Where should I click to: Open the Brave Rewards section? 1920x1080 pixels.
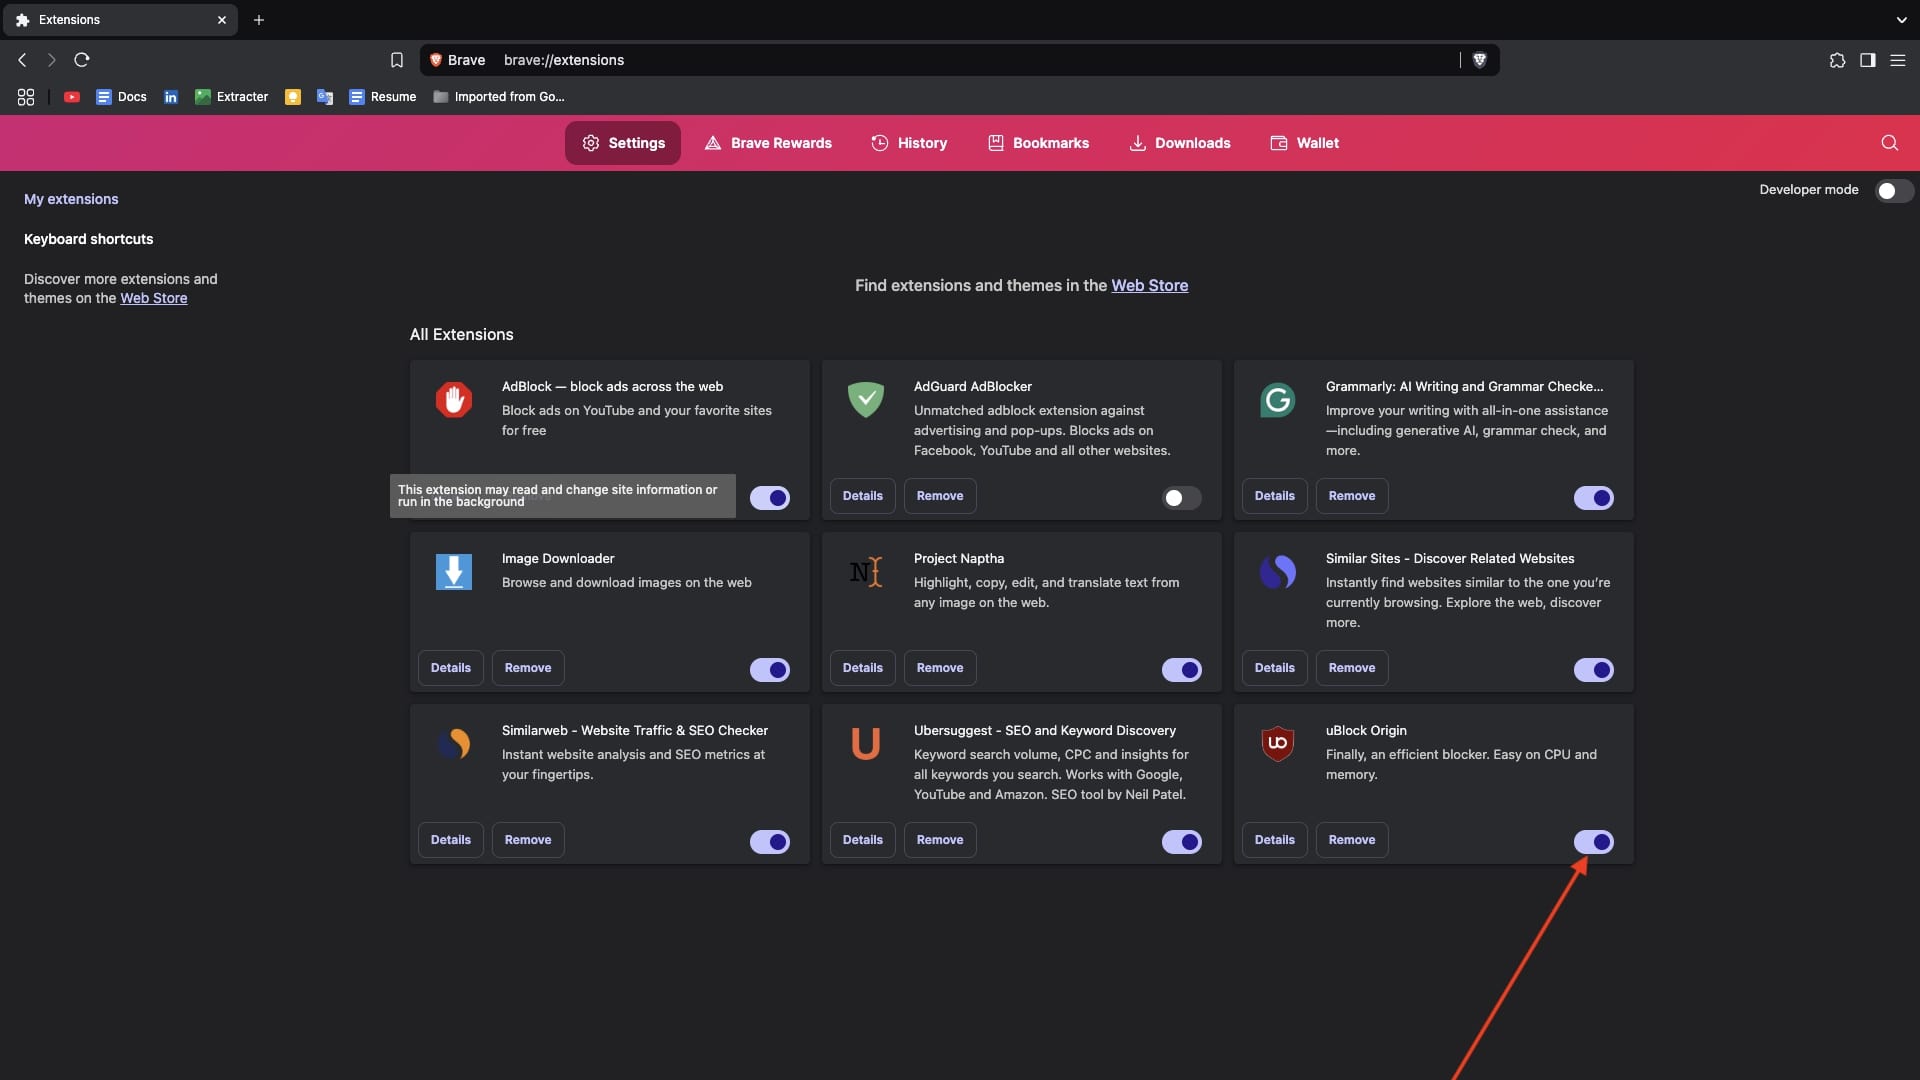coord(767,143)
